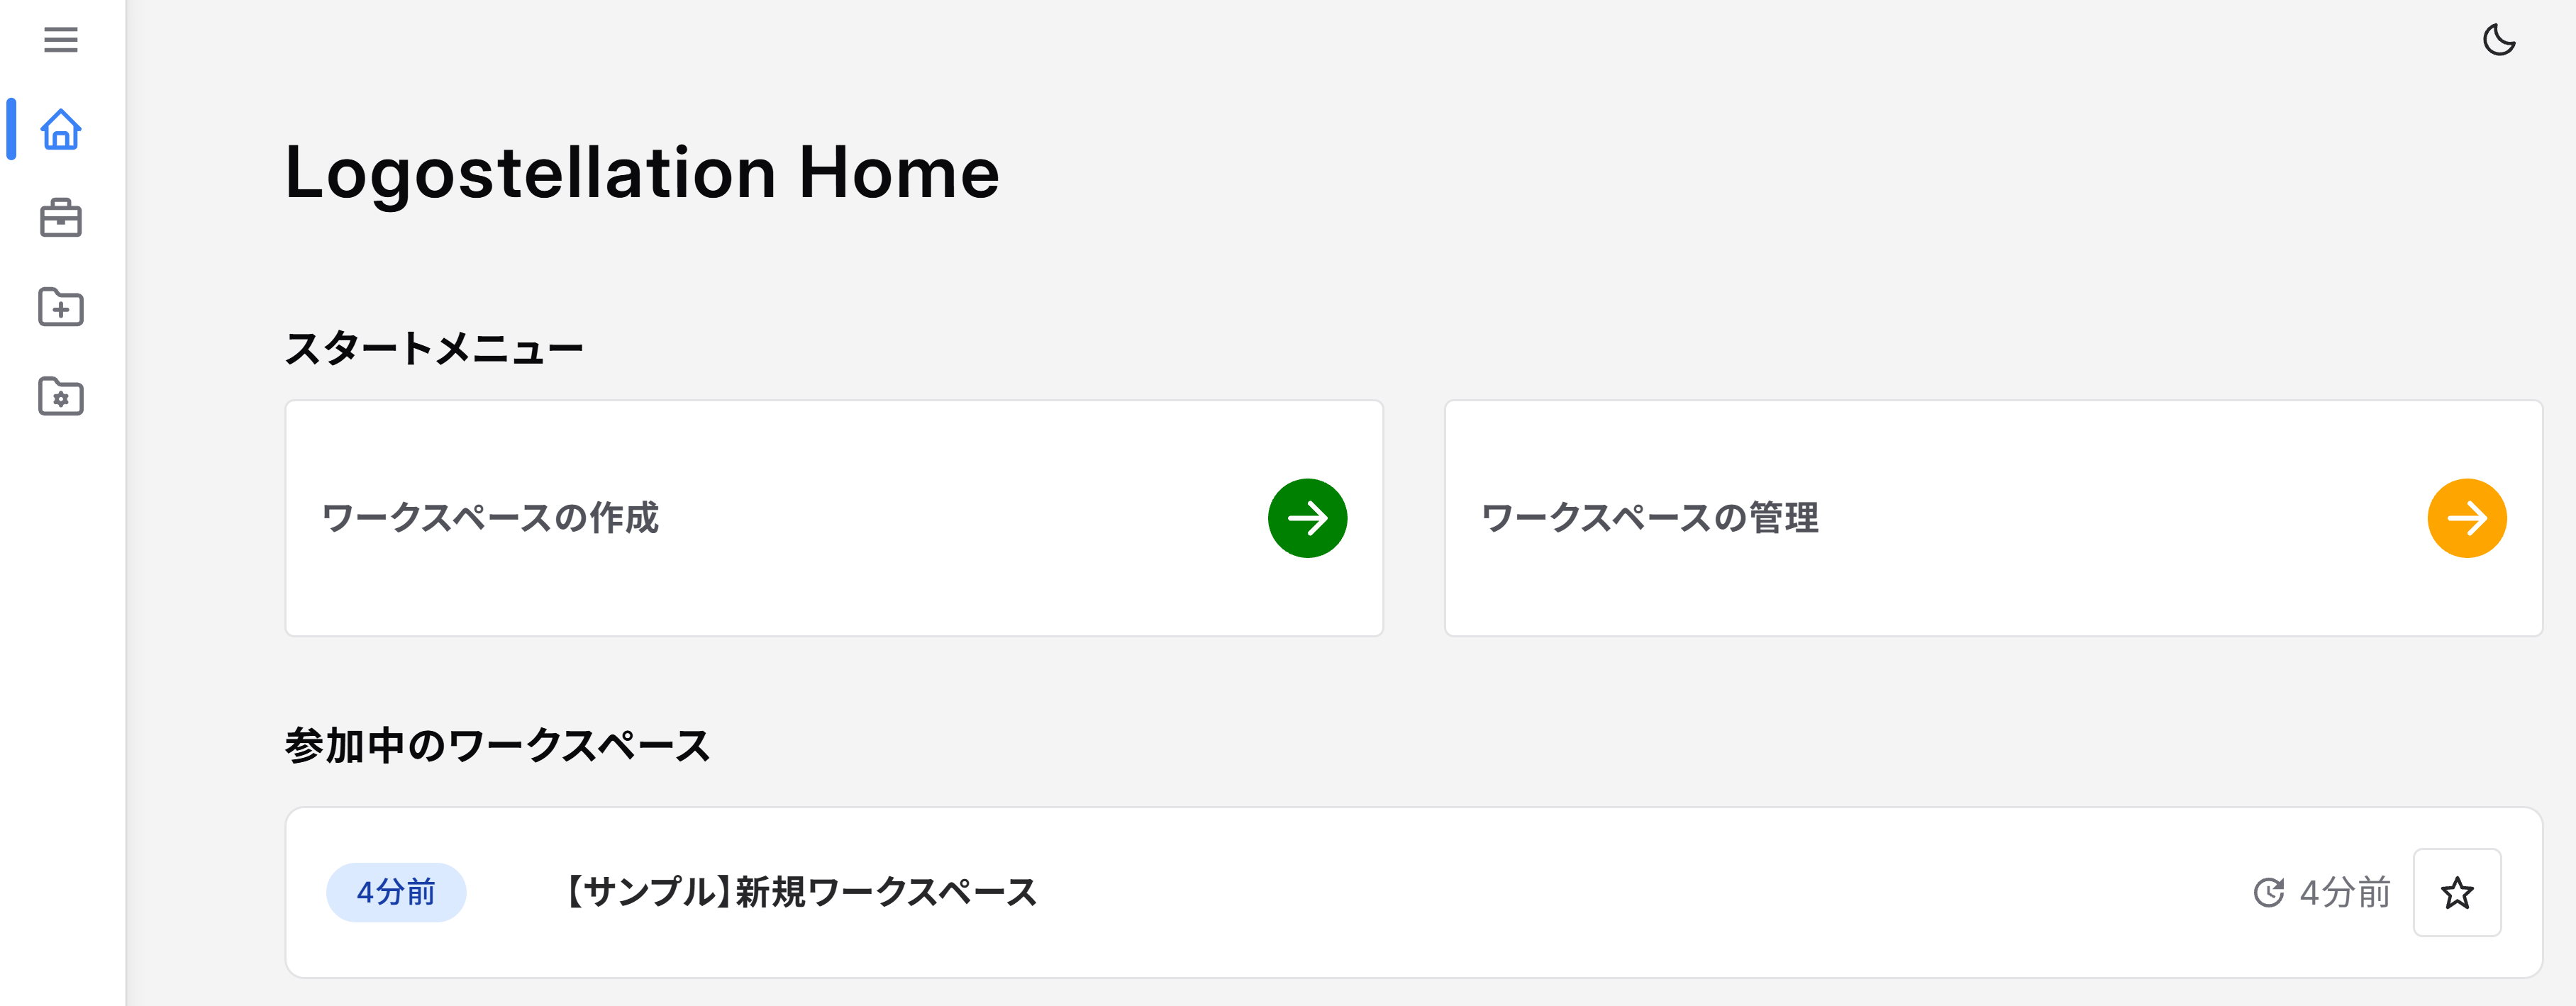Open the Home section from the sidebar
This screenshot has width=2576, height=1006.
[61, 130]
